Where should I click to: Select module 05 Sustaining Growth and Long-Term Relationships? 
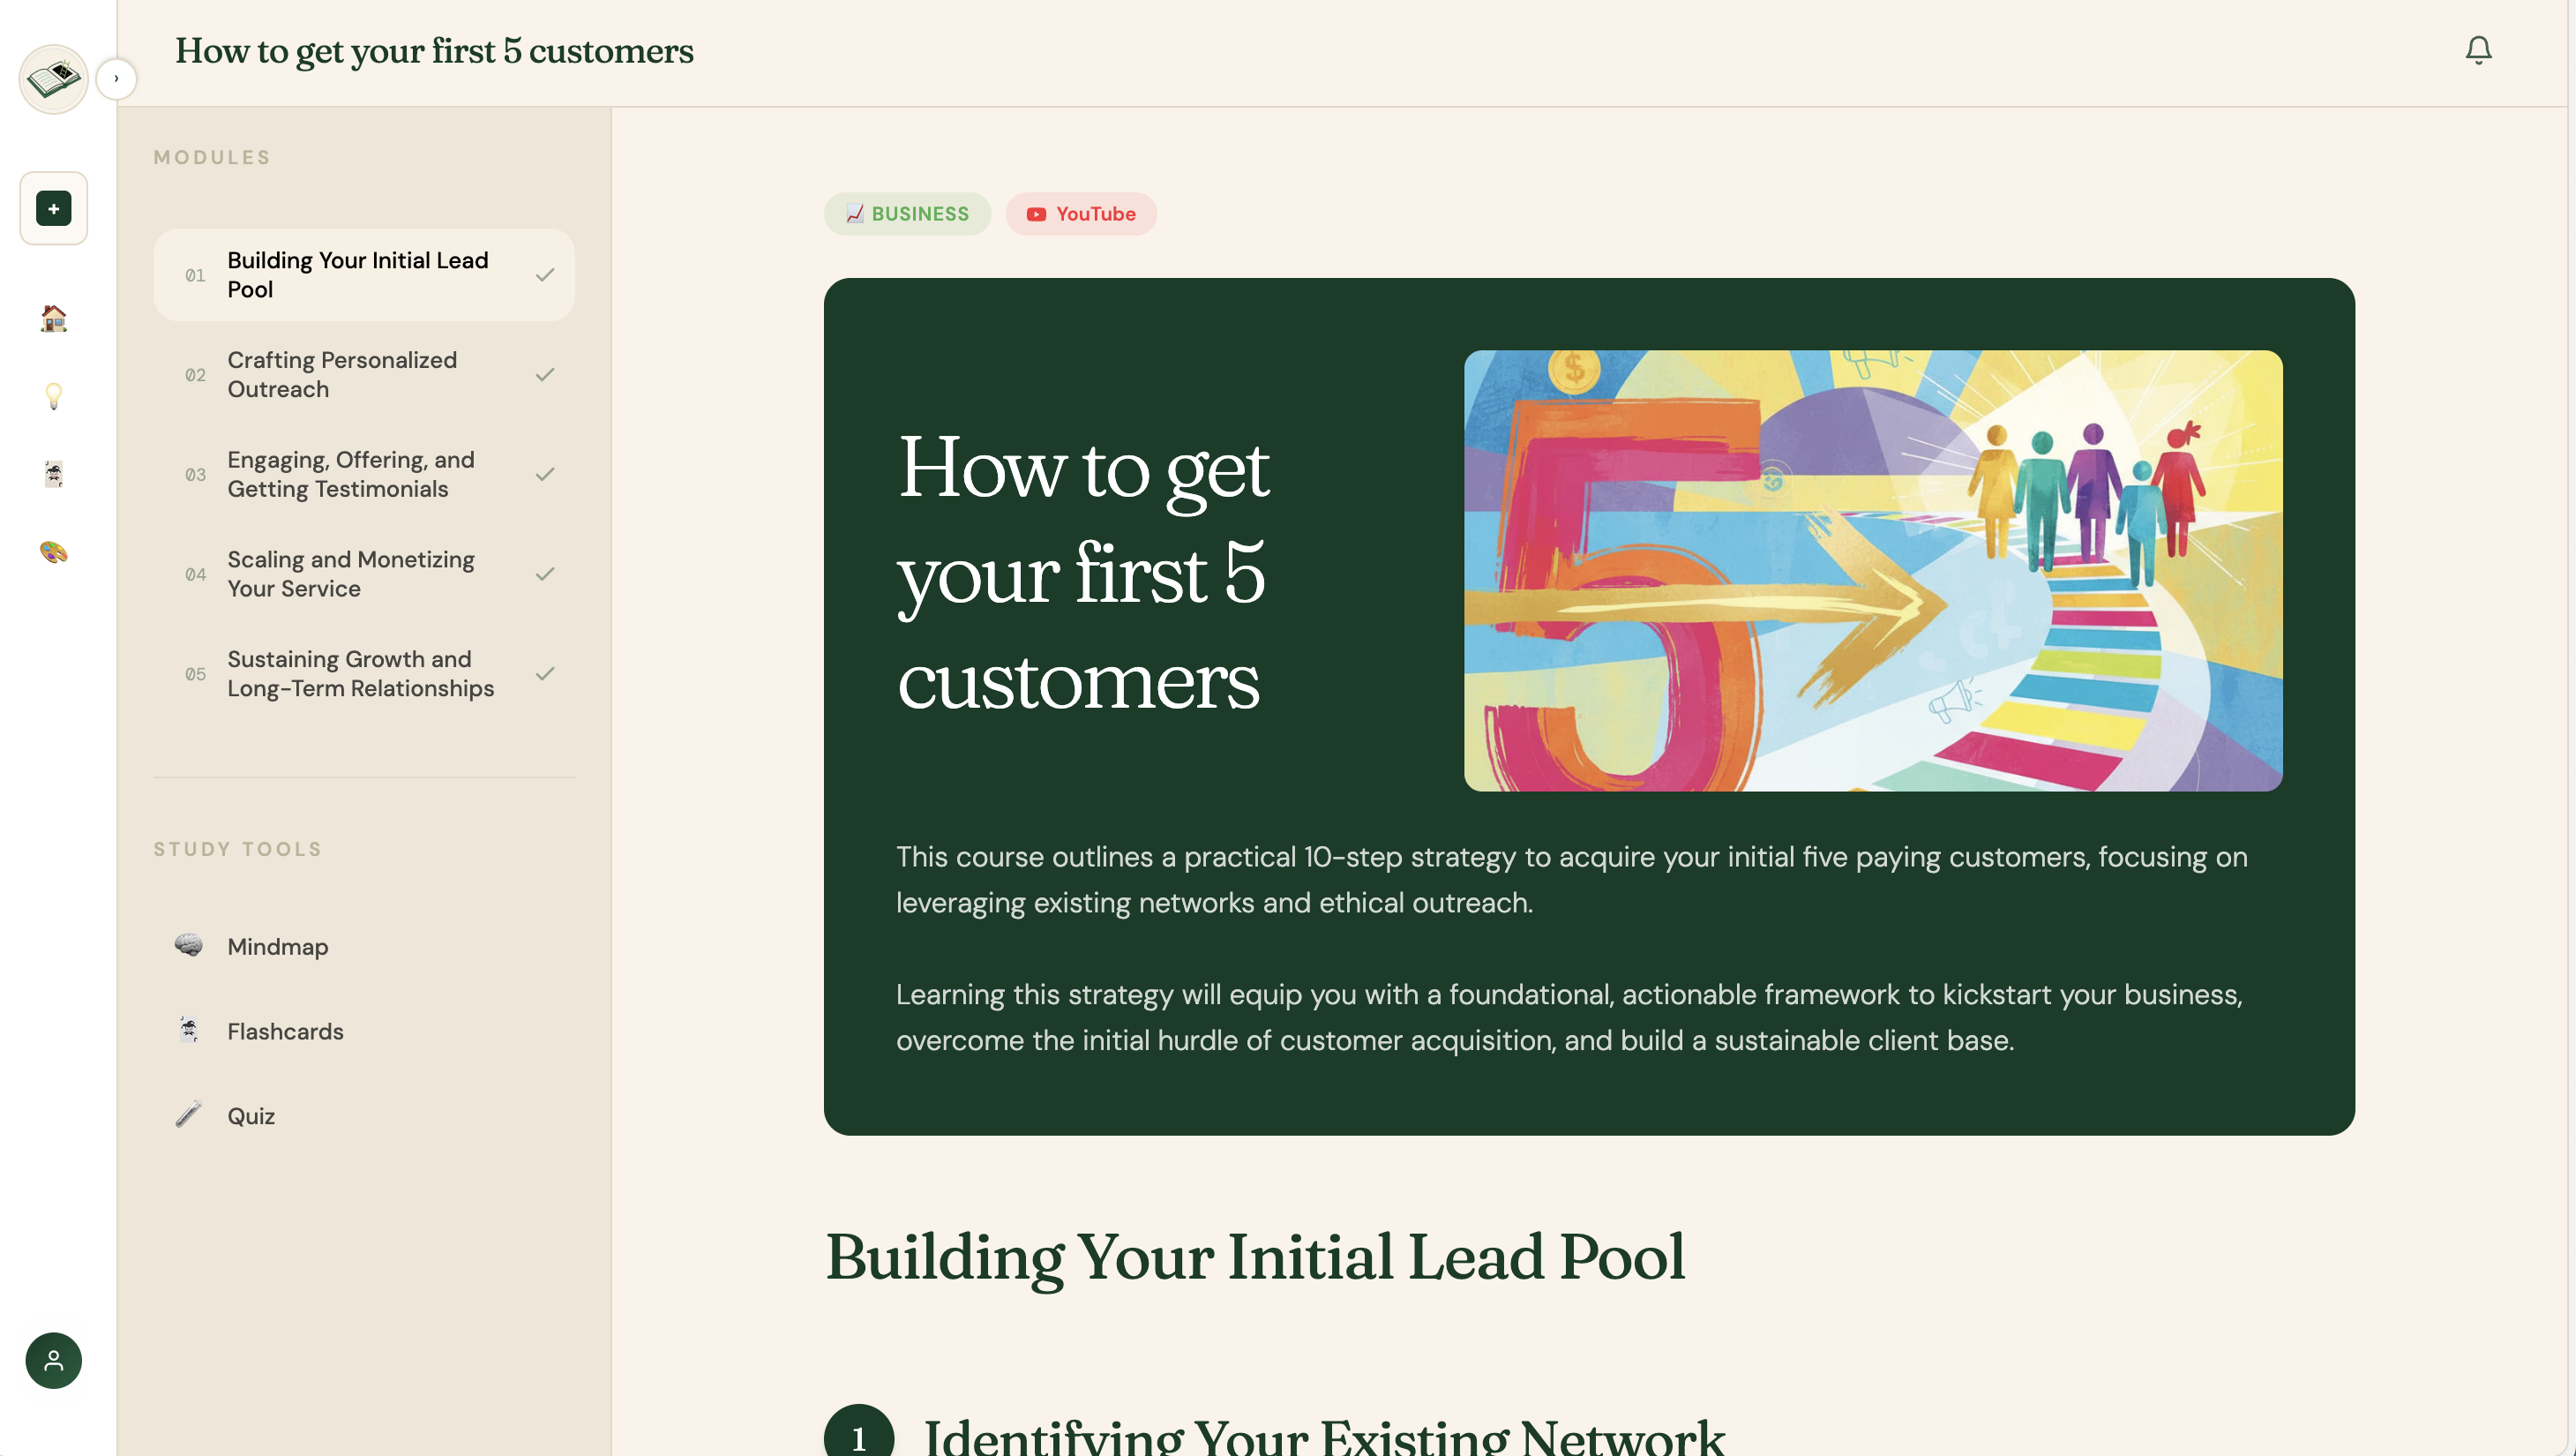click(360, 674)
